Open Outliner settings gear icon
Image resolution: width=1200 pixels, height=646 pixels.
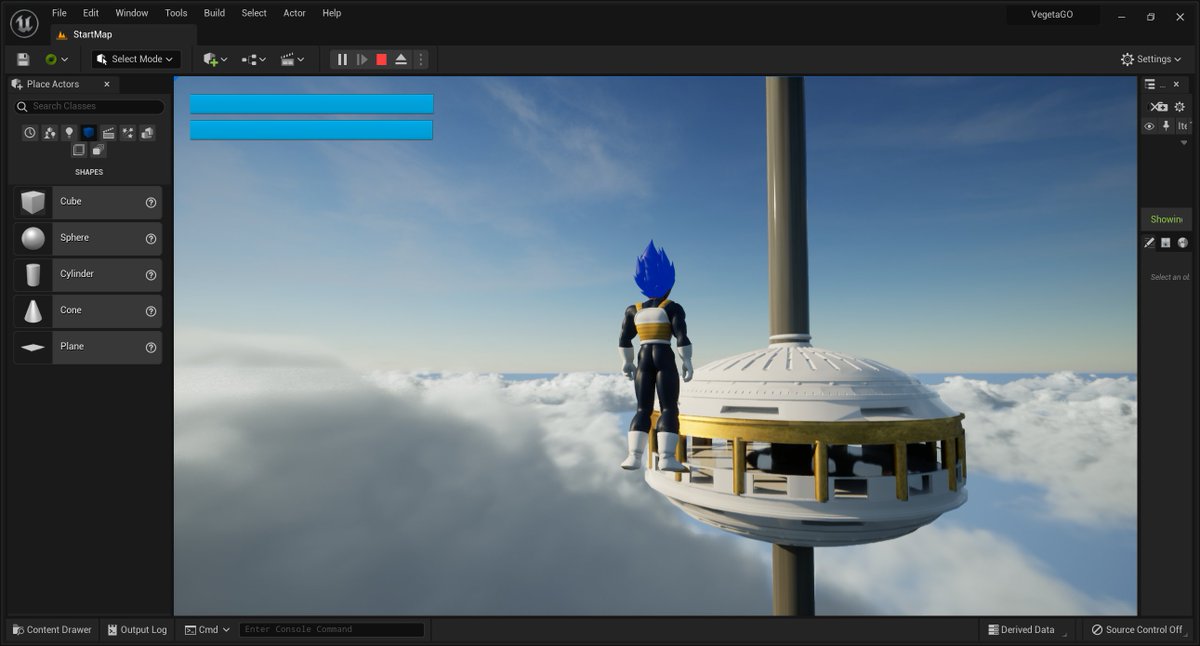[x=1180, y=106]
